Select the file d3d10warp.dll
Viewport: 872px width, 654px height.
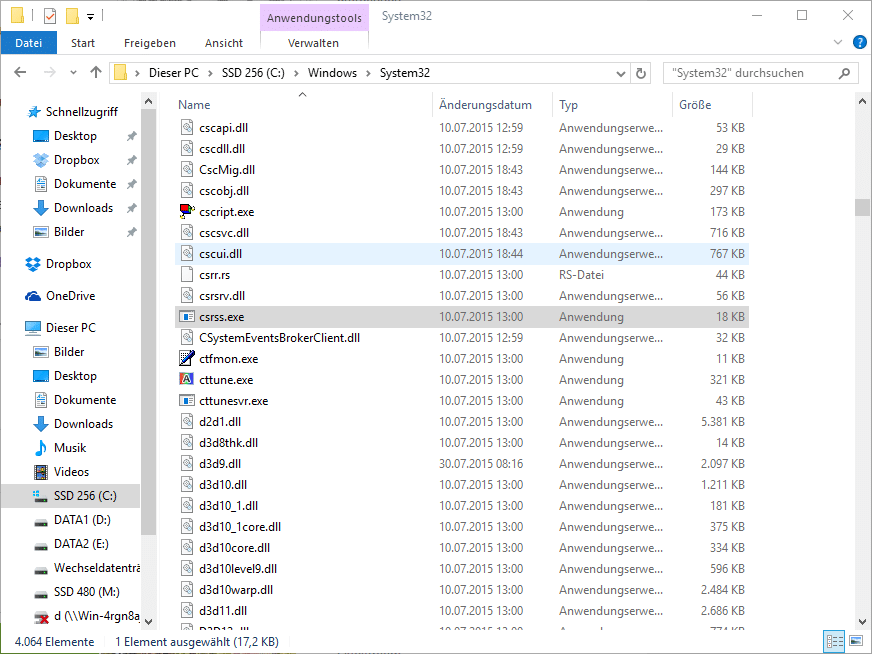[462, 589]
